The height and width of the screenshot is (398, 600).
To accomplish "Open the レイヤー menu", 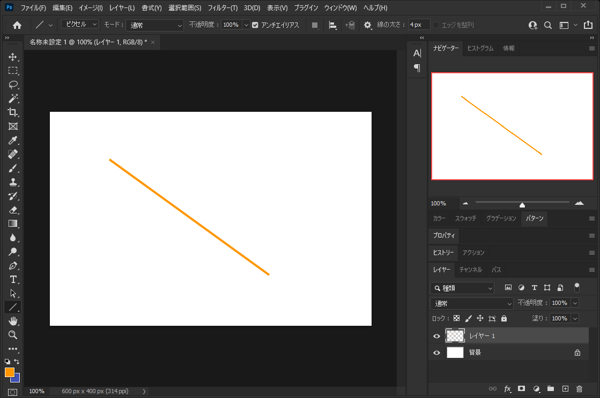I will click(122, 8).
